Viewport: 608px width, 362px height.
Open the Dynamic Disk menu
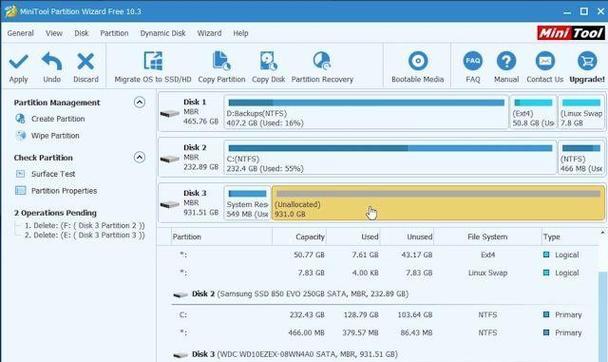163,33
